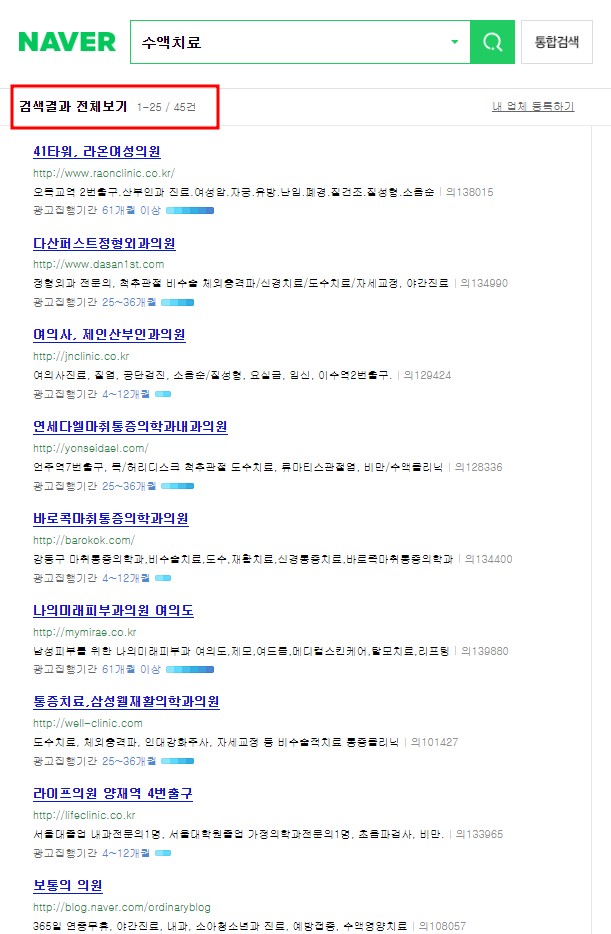Click 4~12개월 text under 제인산부인과의원
Viewport: 611px width, 934px height.
coord(126,394)
